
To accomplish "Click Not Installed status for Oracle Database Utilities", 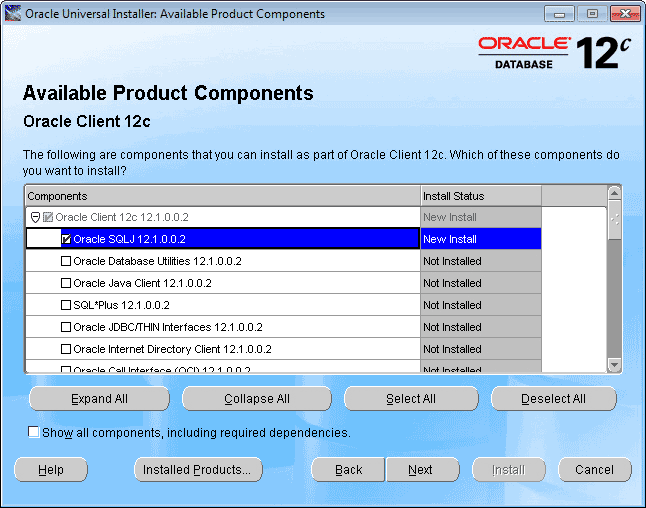I will point(481,261).
